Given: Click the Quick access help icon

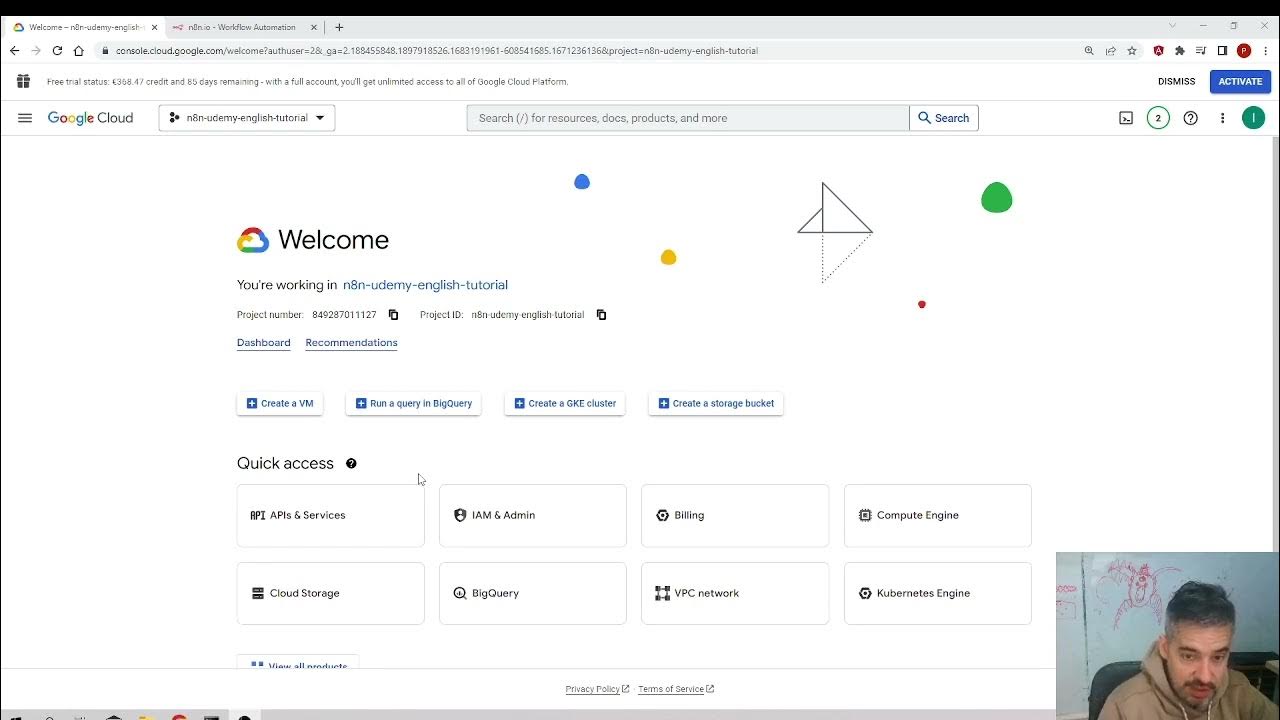Looking at the screenshot, I should tap(351, 463).
